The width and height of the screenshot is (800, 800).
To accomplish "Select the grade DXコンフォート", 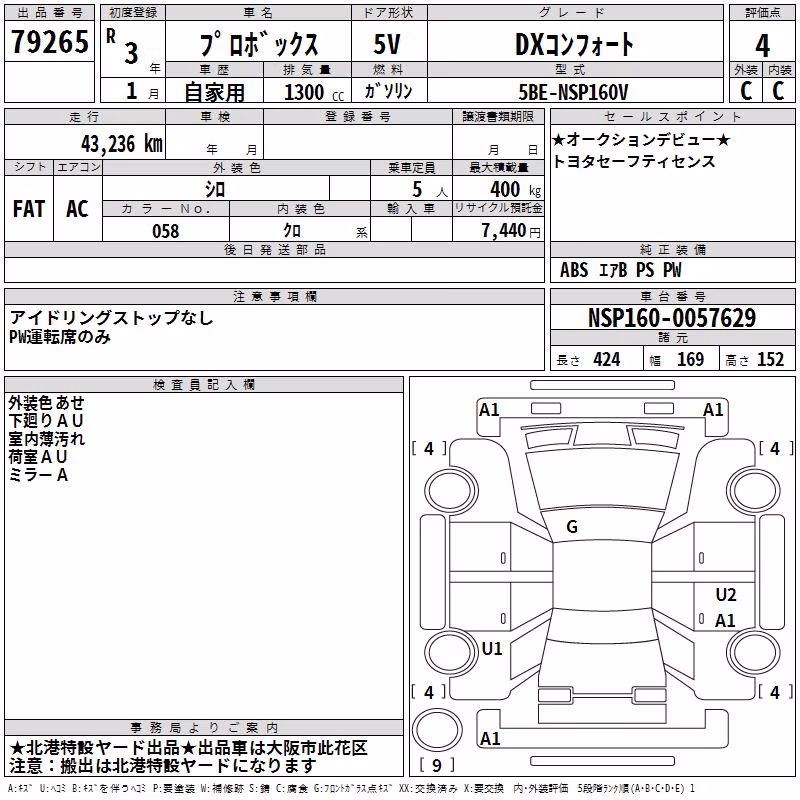I will tap(574, 44).
